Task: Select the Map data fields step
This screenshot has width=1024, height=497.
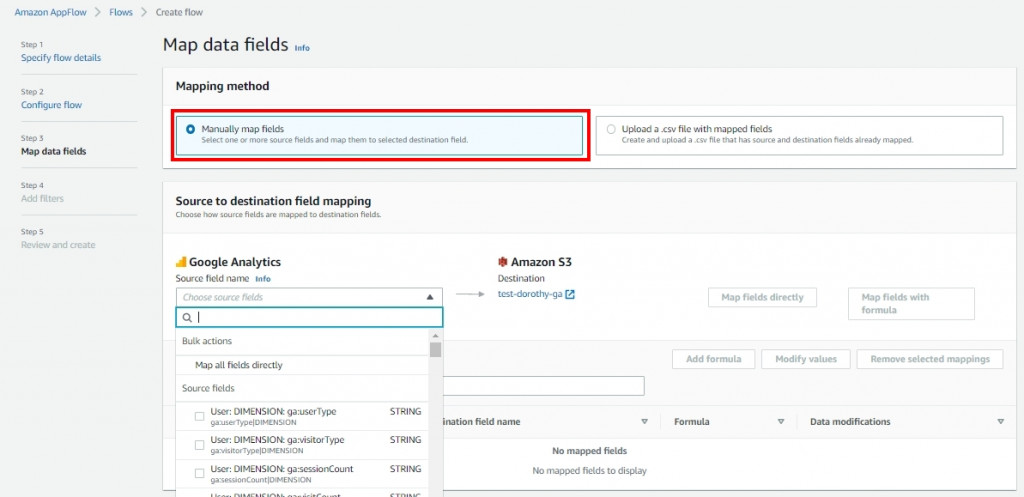Action: [54, 152]
